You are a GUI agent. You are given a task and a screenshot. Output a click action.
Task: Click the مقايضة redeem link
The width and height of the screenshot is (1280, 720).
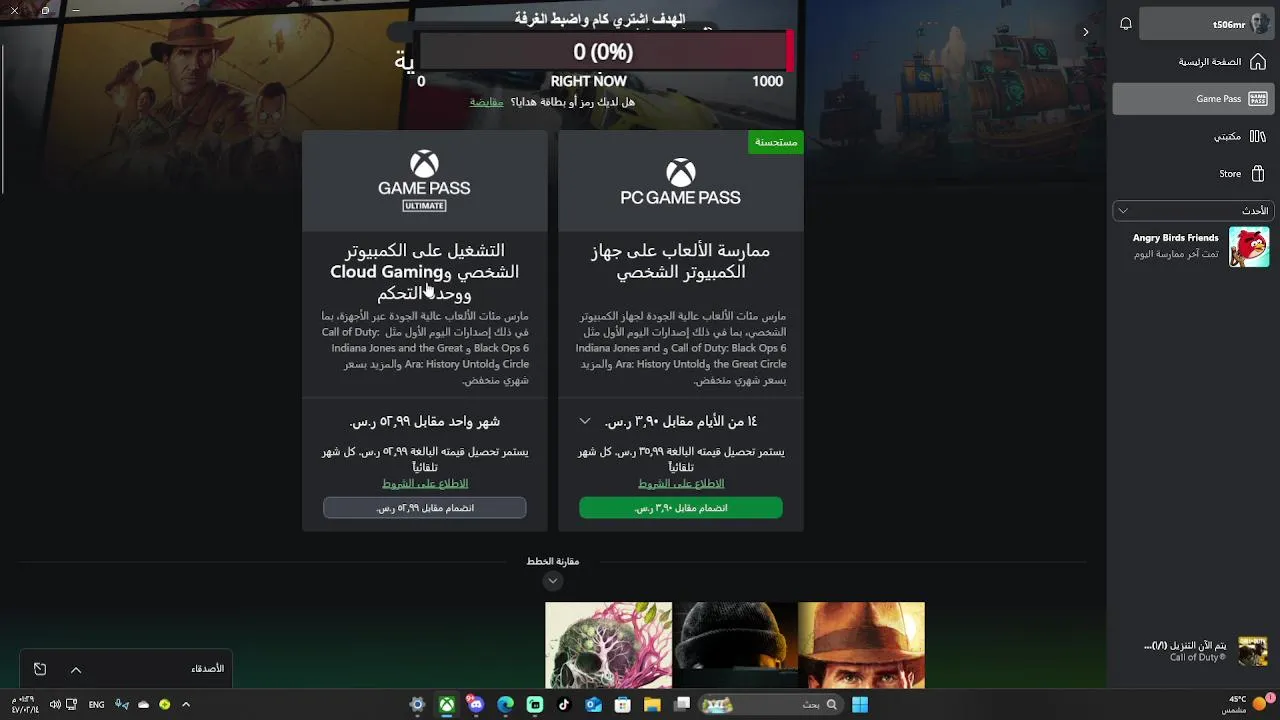pos(487,102)
